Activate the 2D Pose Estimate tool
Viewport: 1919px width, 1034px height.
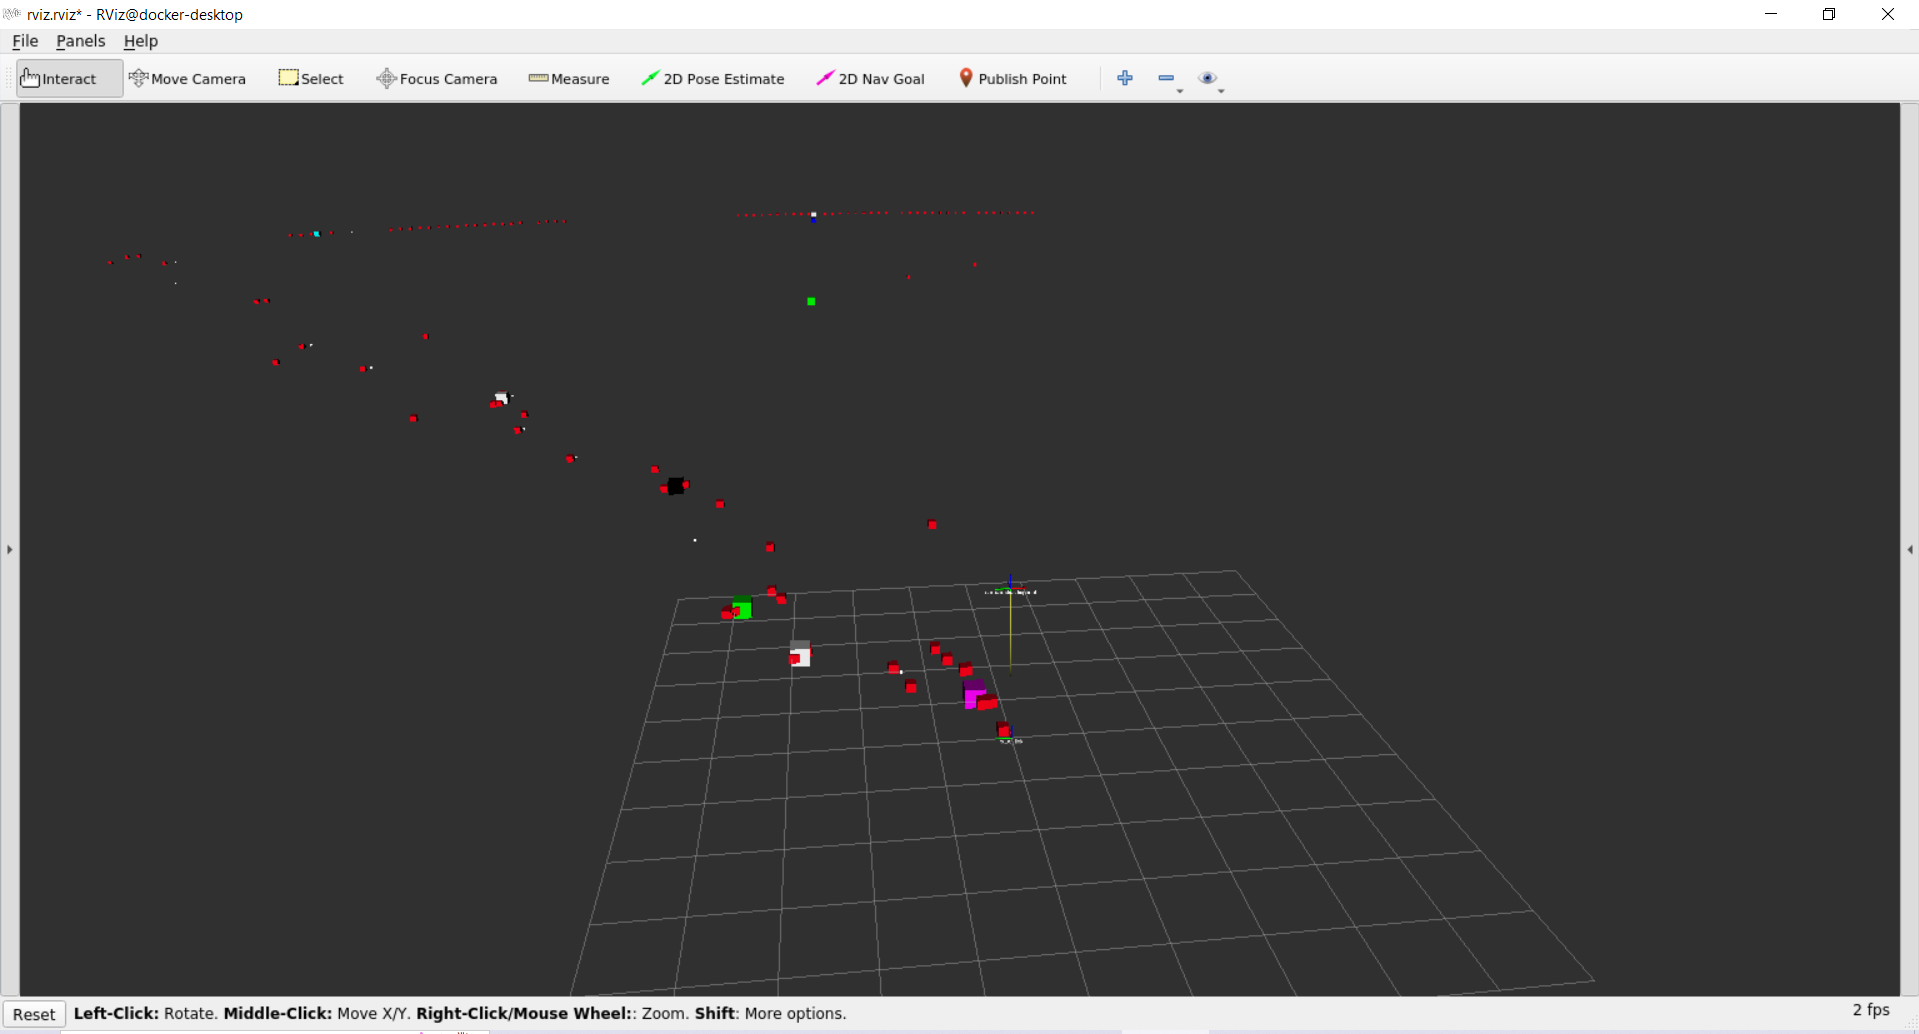tap(713, 78)
